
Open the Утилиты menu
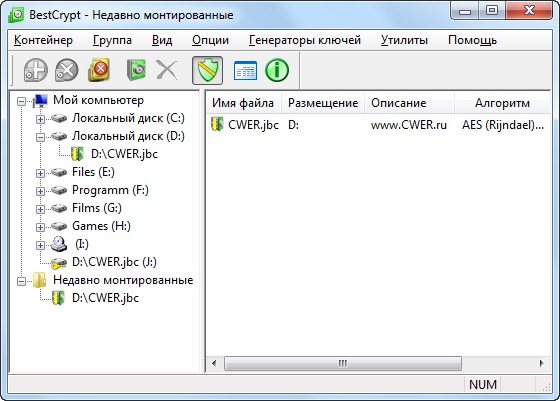(404, 40)
